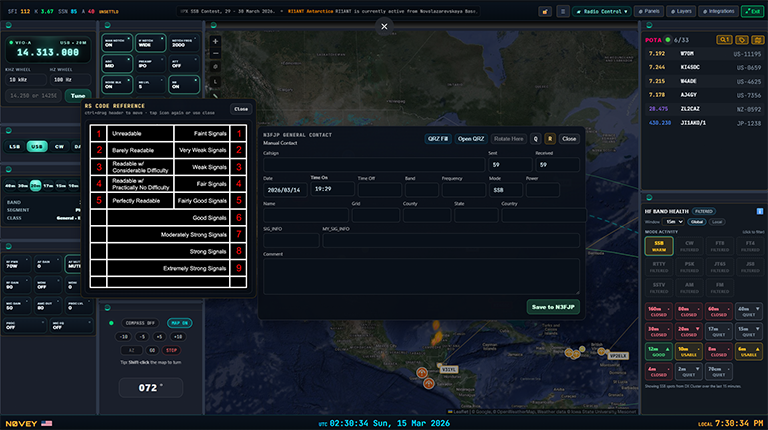The width and height of the screenshot is (768, 430).
Task: Click the red STOP rotor button
Action: pos(171,350)
